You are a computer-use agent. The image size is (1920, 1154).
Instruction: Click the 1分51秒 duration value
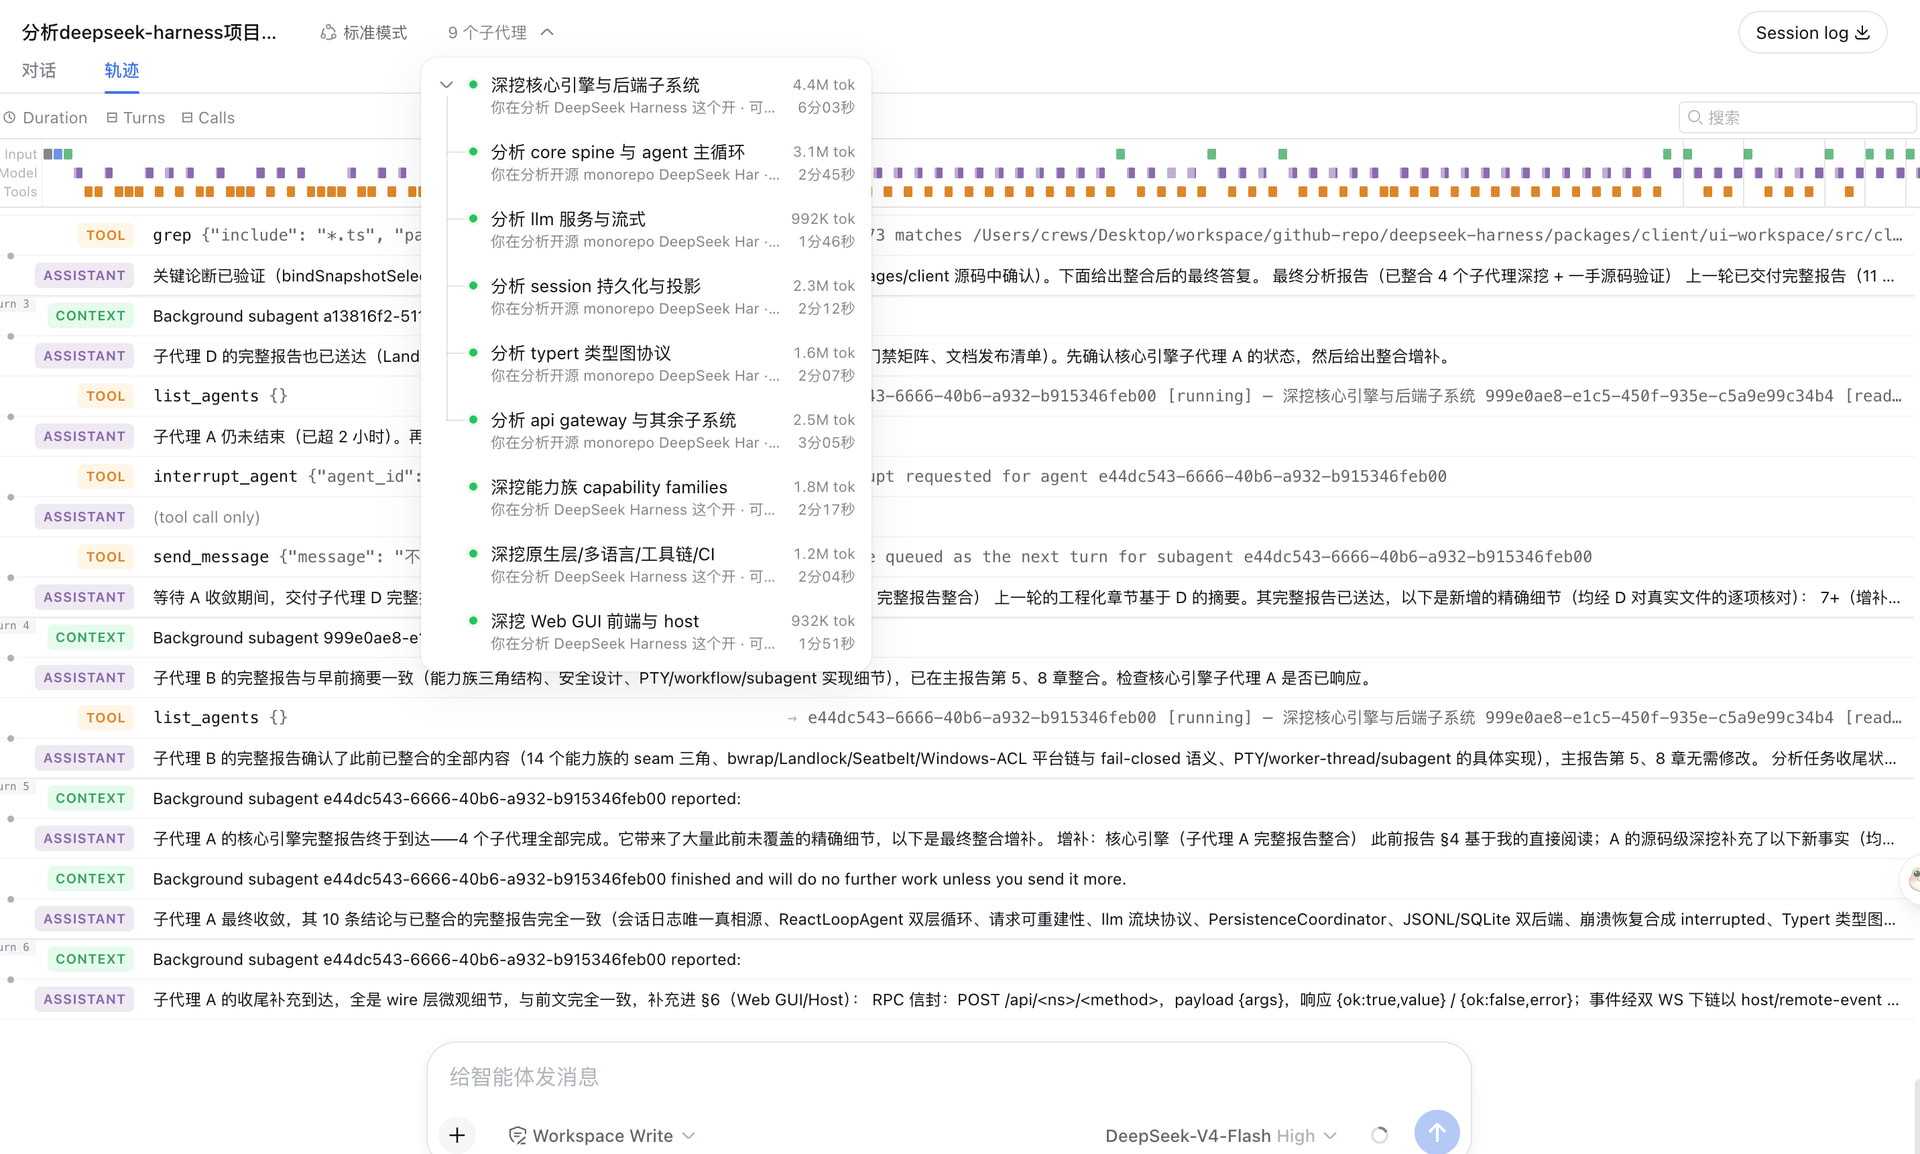[x=826, y=644]
